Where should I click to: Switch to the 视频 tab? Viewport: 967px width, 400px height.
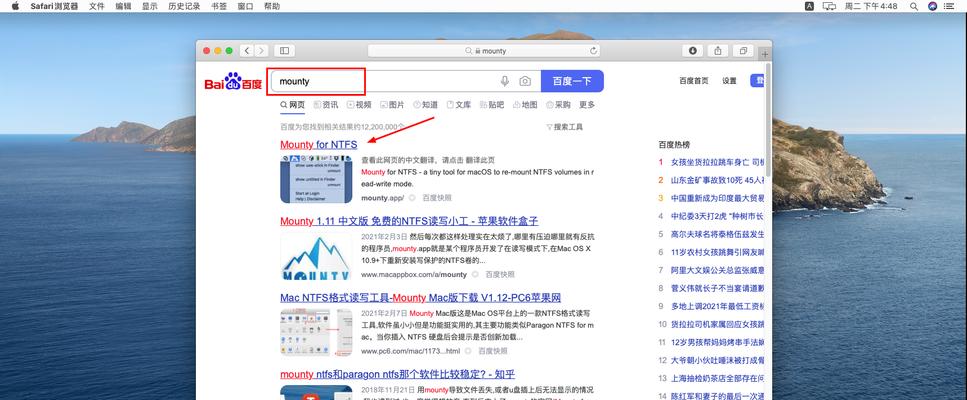tap(359, 105)
